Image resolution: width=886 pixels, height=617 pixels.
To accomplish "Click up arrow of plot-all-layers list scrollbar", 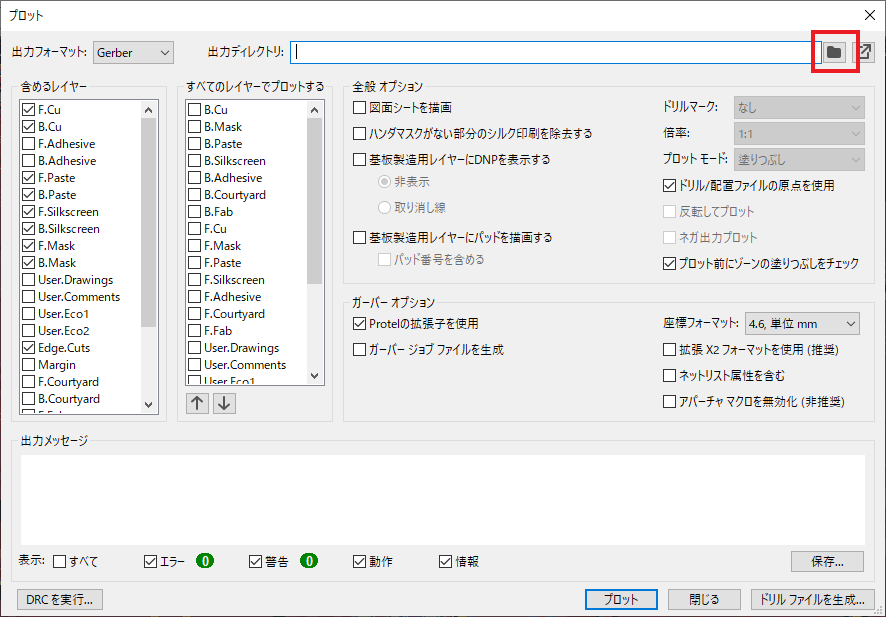I will click(x=315, y=110).
